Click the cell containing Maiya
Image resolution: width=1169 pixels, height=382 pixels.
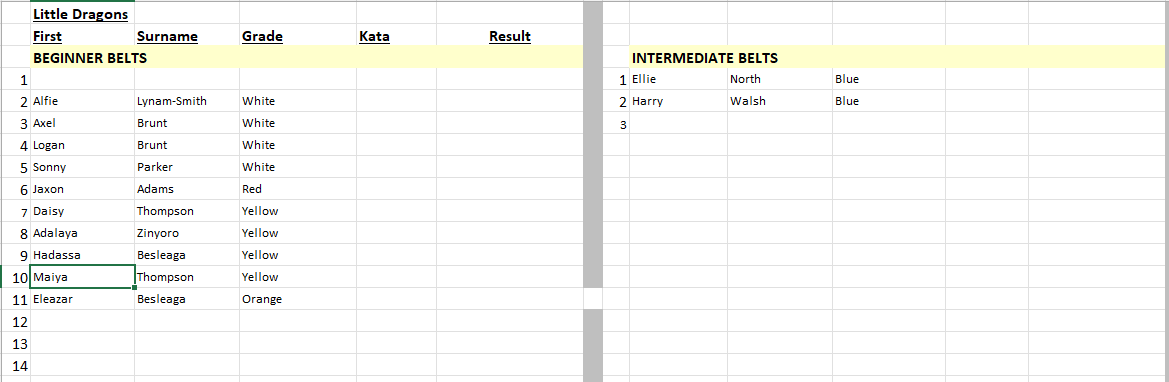point(82,277)
